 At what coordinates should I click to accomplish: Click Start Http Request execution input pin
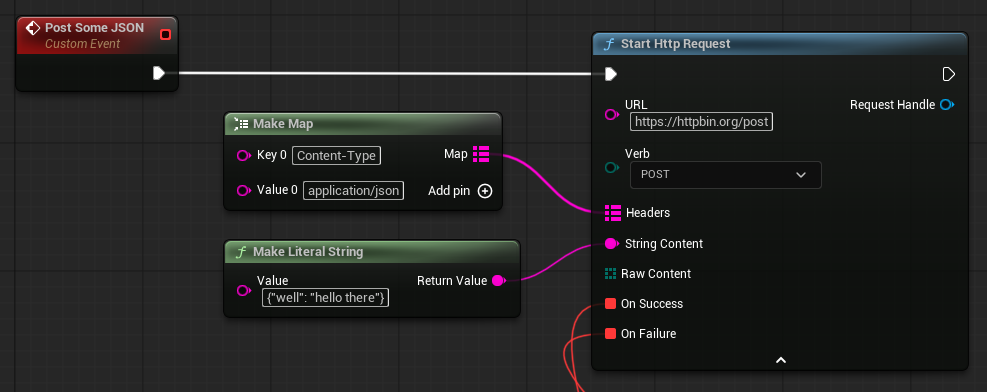(610, 74)
